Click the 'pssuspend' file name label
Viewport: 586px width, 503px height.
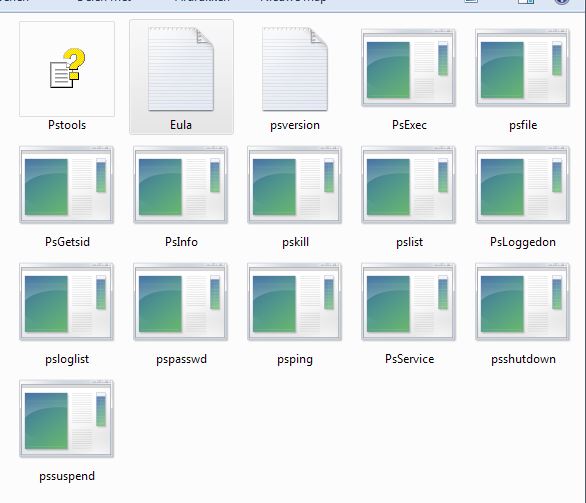(67, 476)
